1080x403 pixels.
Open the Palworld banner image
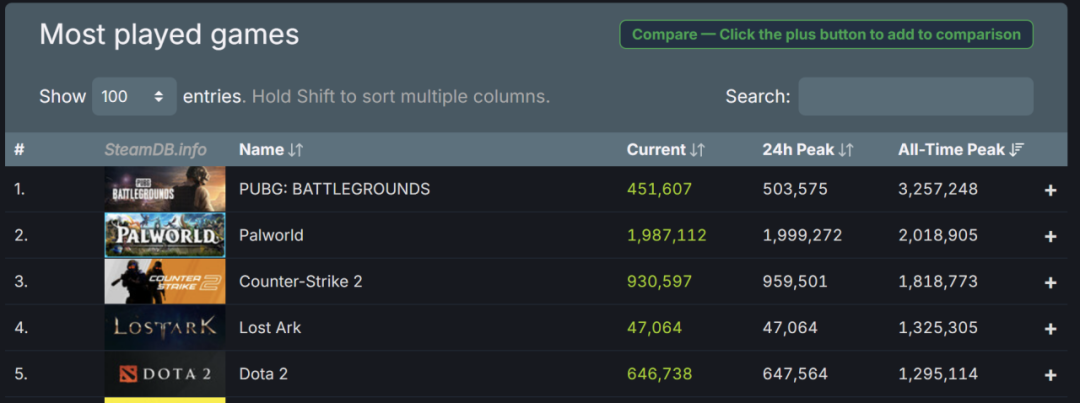click(x=165, y=235)
